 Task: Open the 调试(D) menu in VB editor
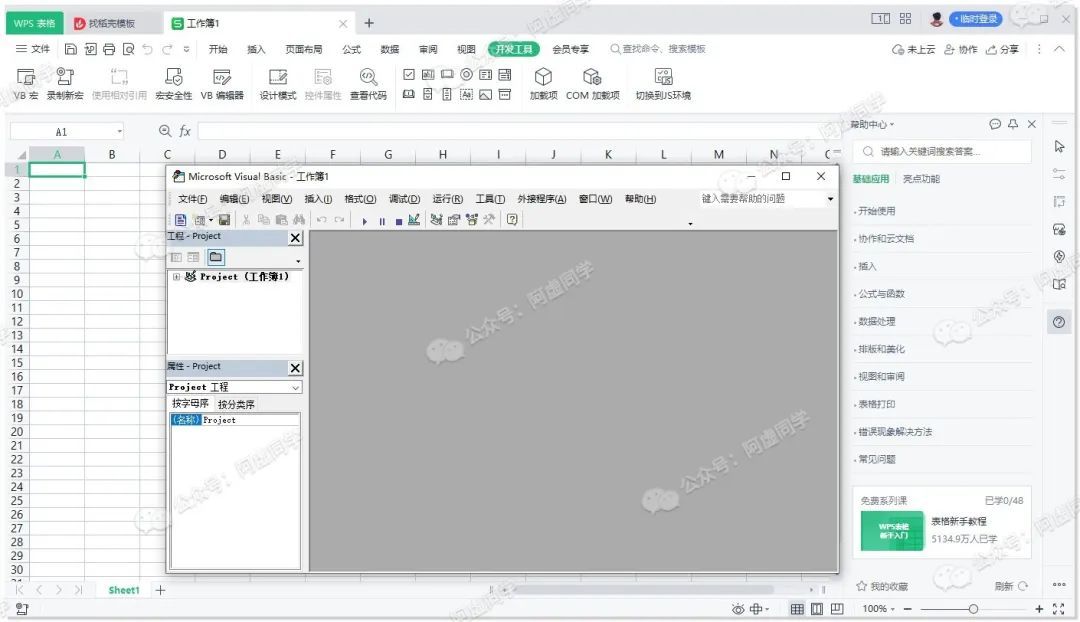tap(404, 199)
